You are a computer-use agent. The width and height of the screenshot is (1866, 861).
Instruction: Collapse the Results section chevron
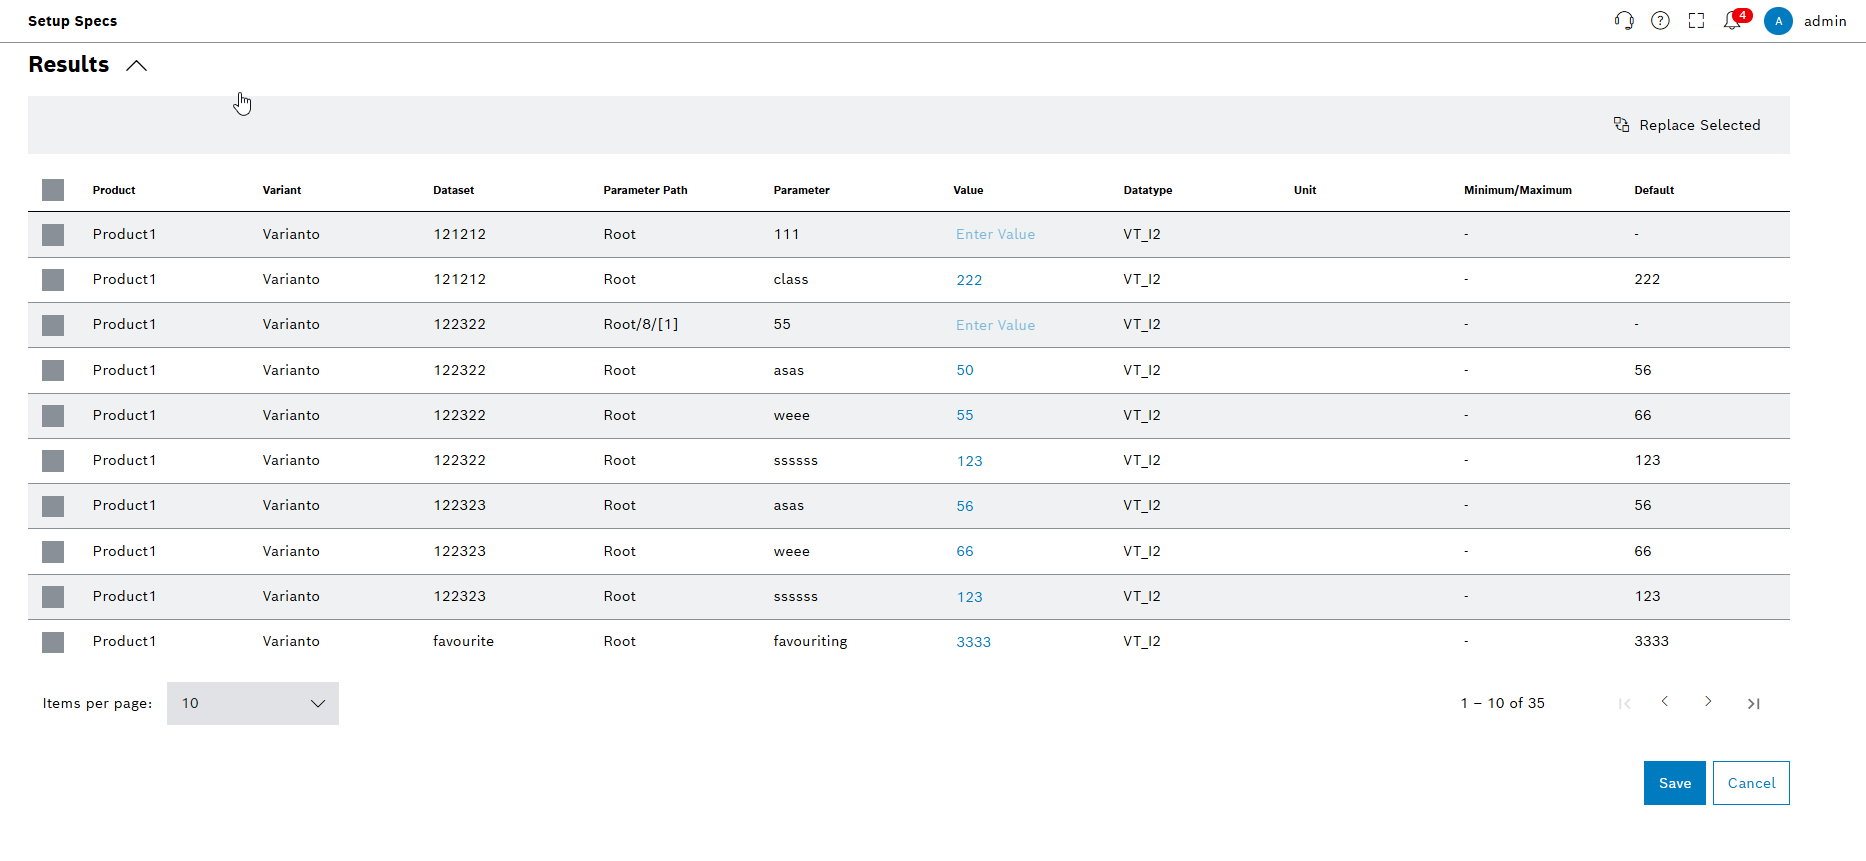coord(137,66)
